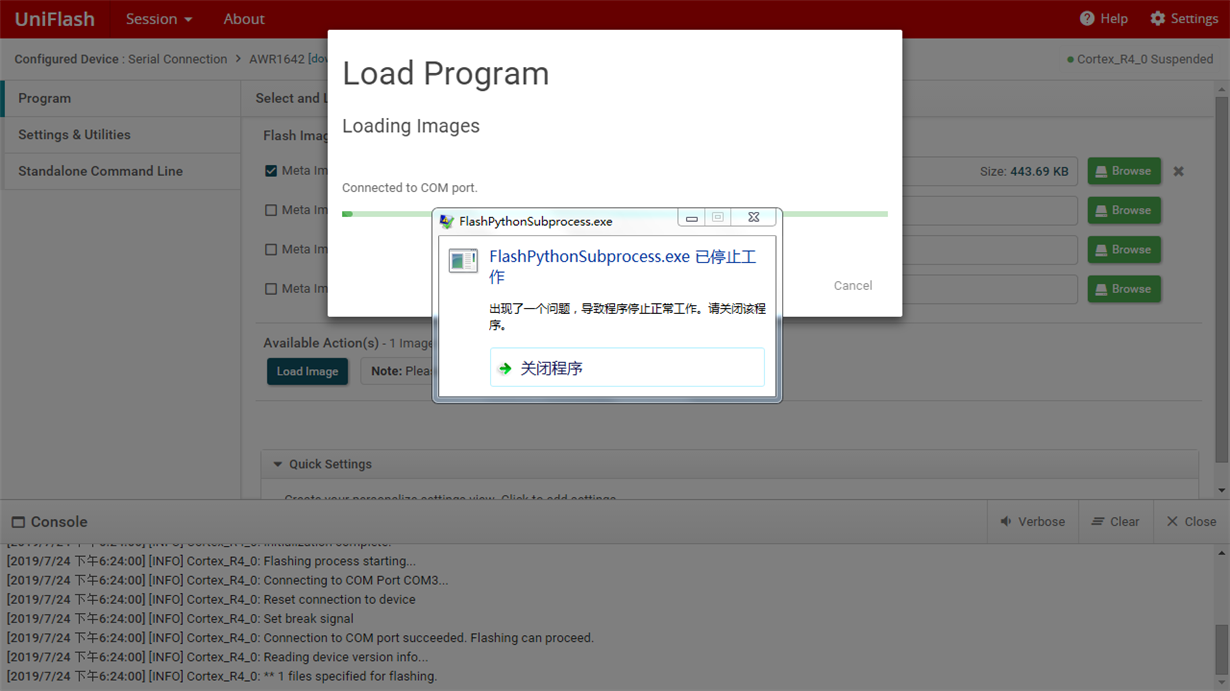1230x691 pixels.
Task: Click the Console panel icon
Action: pos(18,522)
